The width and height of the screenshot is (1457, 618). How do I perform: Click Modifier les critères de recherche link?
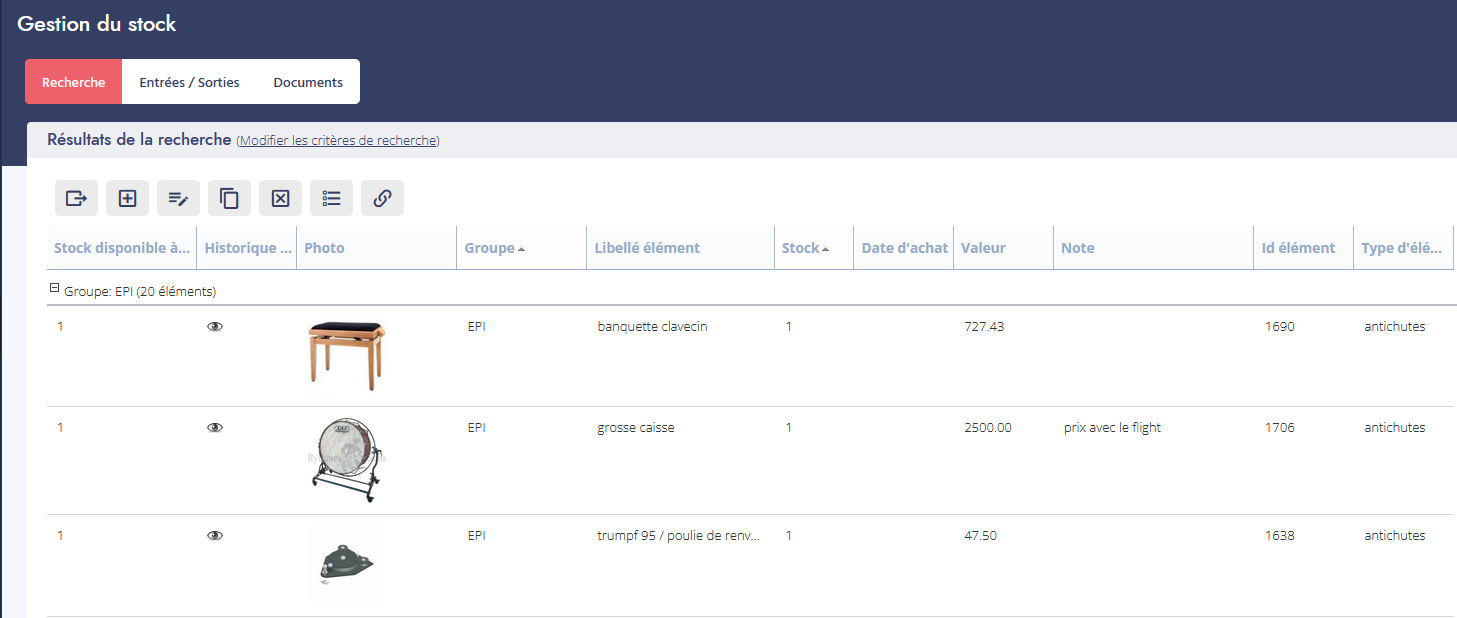[338, 141]
